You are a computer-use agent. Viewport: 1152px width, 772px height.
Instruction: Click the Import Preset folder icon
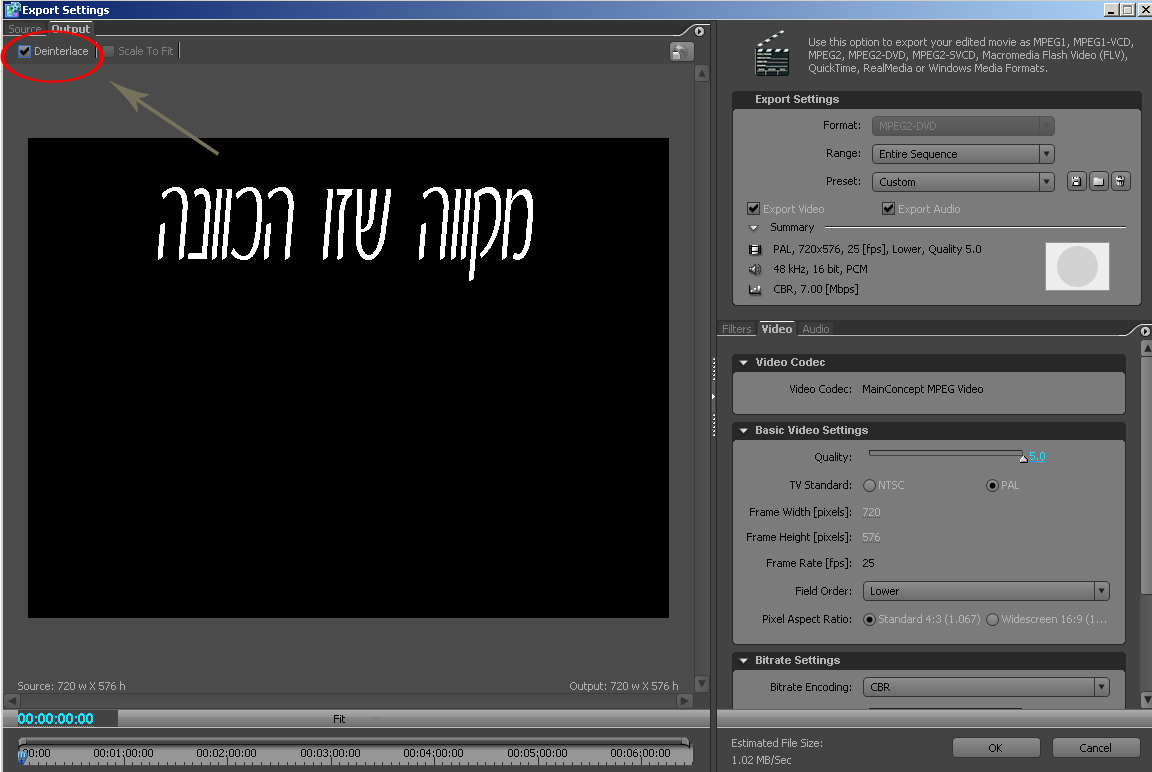(1098, 181)
